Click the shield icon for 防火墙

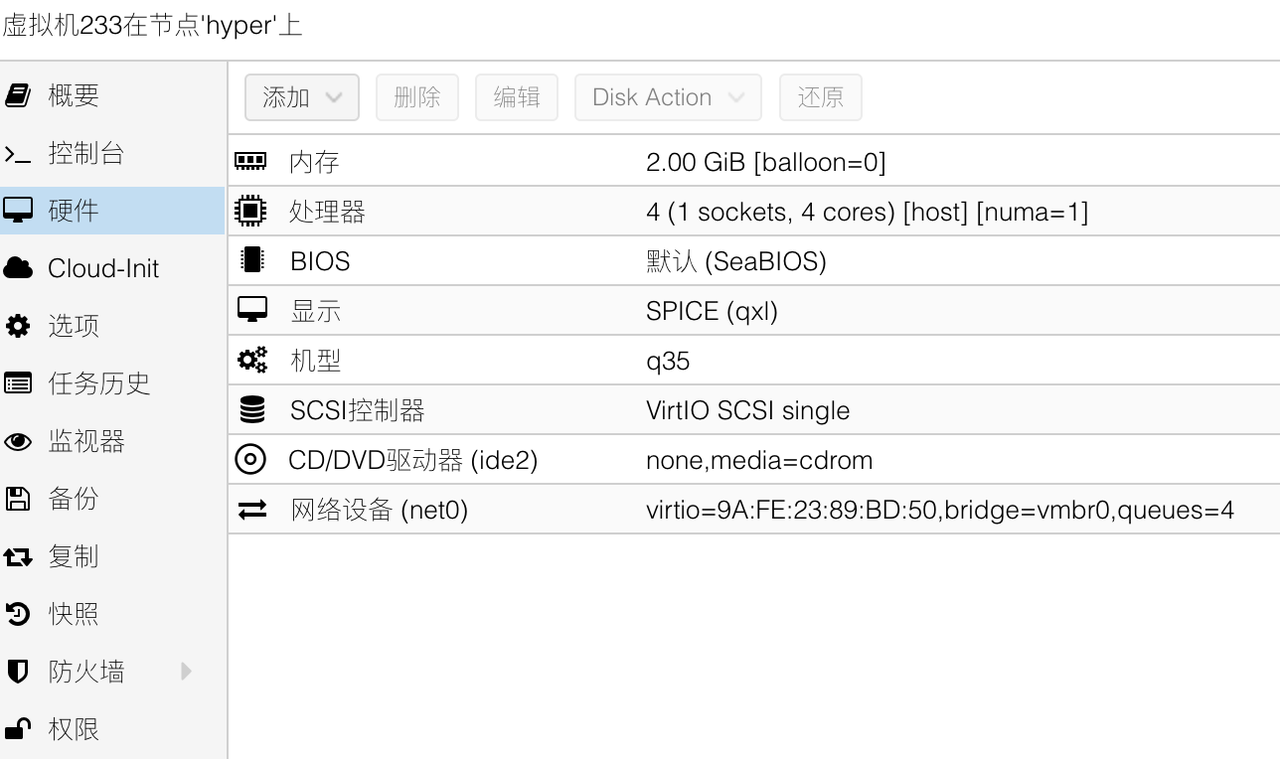pyautogui.click(x=18, y=671)
